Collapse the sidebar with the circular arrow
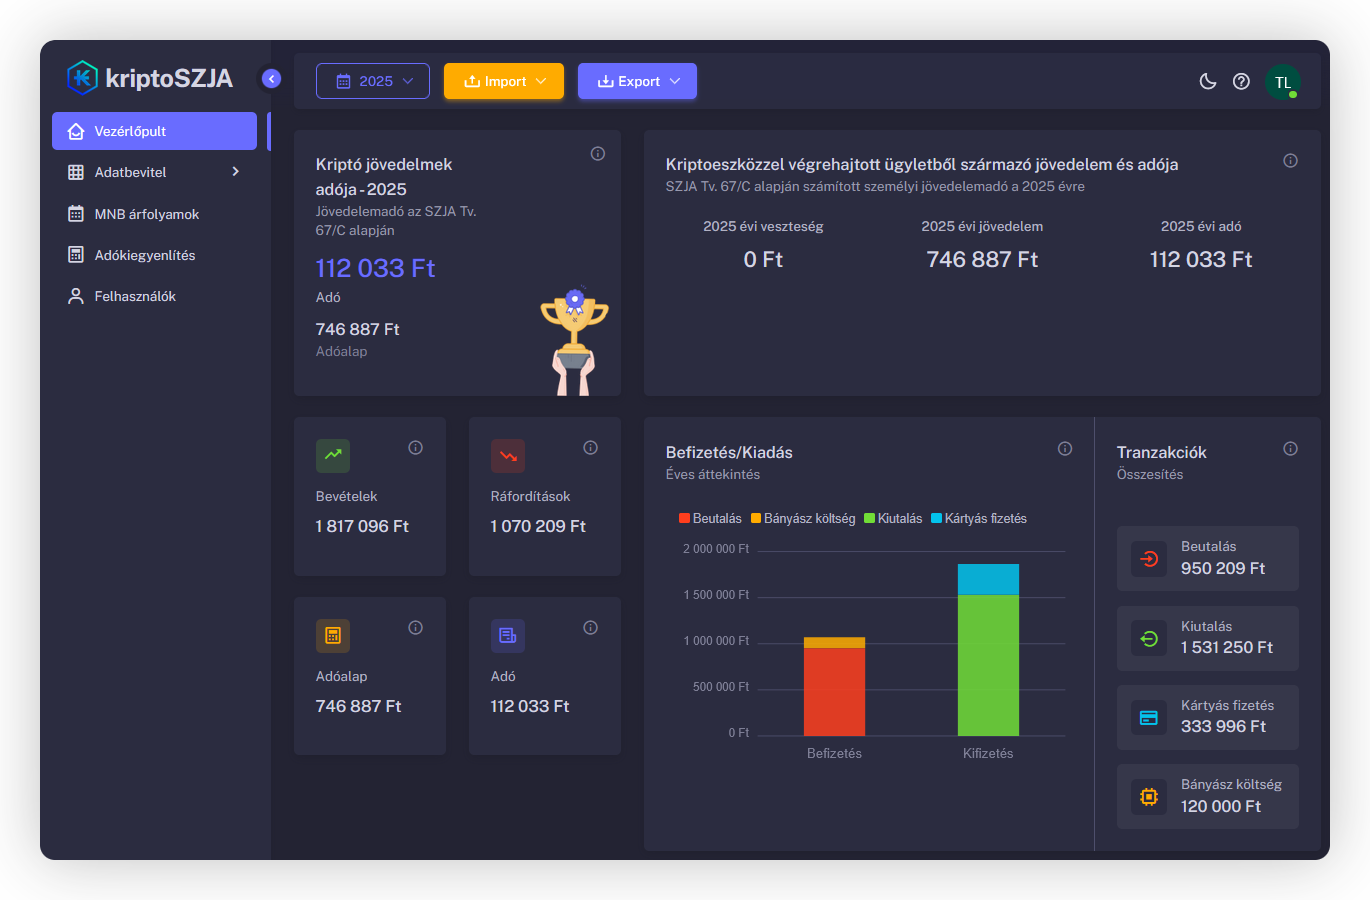The height and width of the screenshot is (900, 1370). [271, 78]
